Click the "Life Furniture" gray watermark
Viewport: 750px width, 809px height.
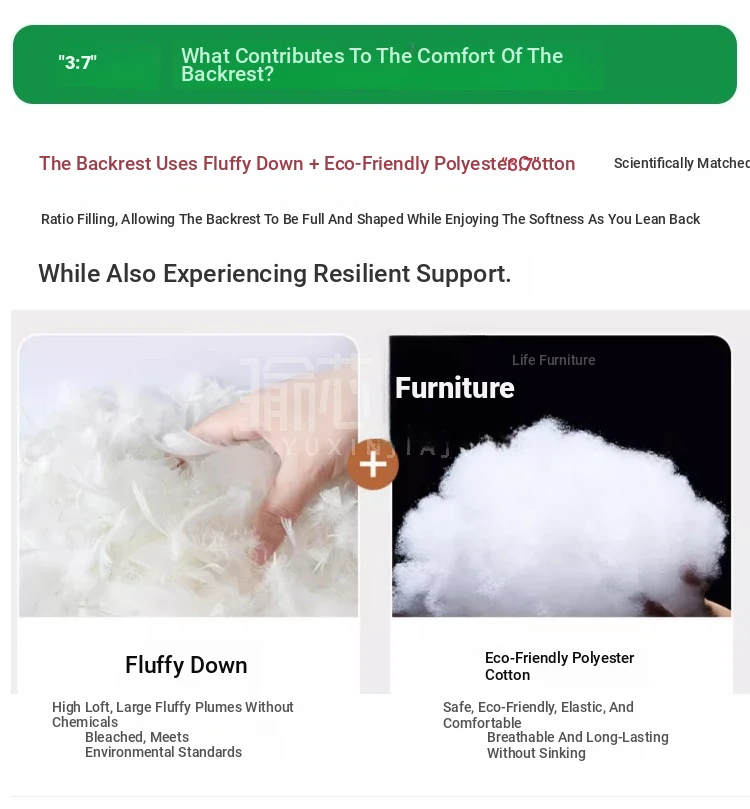point(553,360)
